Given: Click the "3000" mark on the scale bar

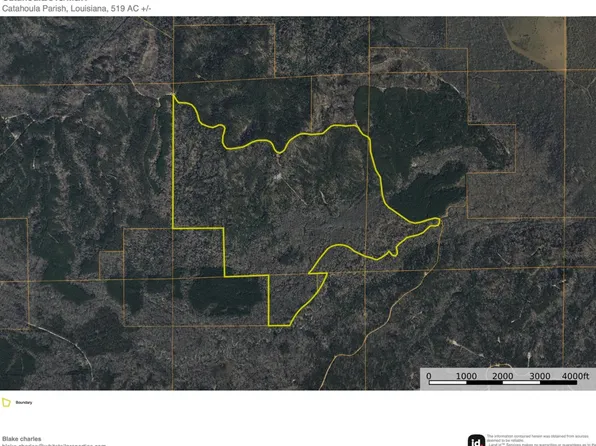Looking at the screenshot, I should [540, 376].
